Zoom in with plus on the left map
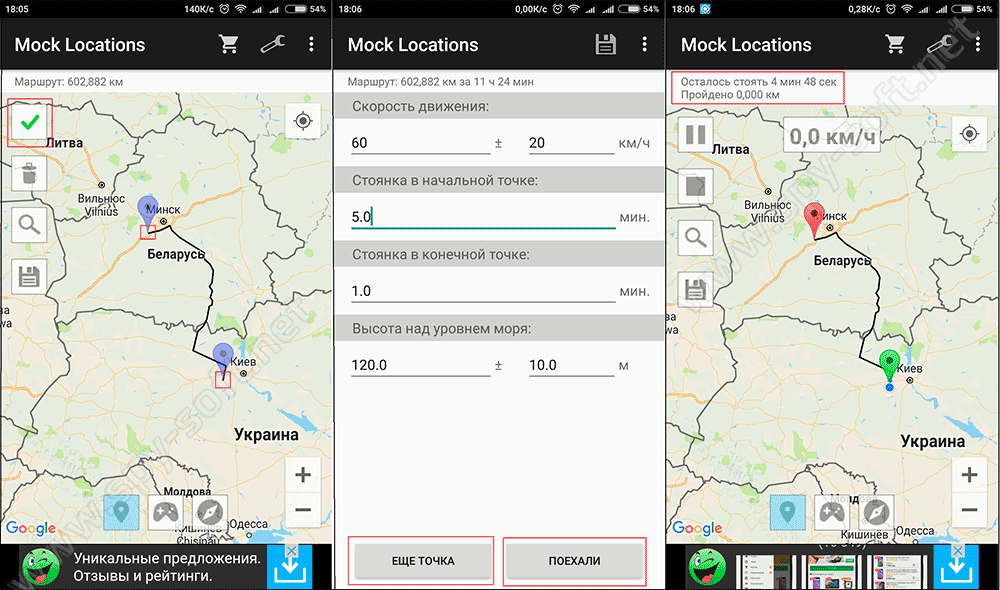Viewport: 1000px width, 590px height. point(303,474)
